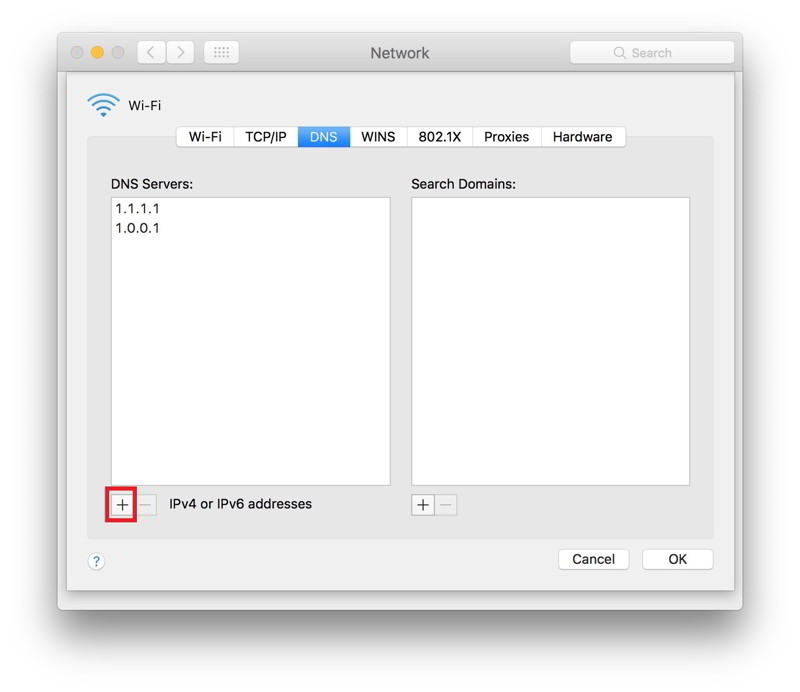Switch to the Wi-Fi tab
This screenshot has width=800, height=692.
click(205, 137)
